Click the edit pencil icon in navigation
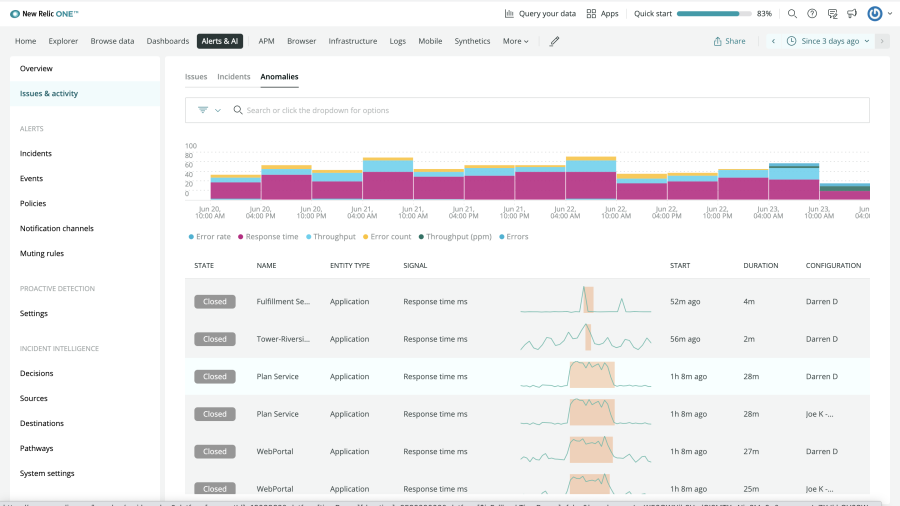 tap(554, 41)
